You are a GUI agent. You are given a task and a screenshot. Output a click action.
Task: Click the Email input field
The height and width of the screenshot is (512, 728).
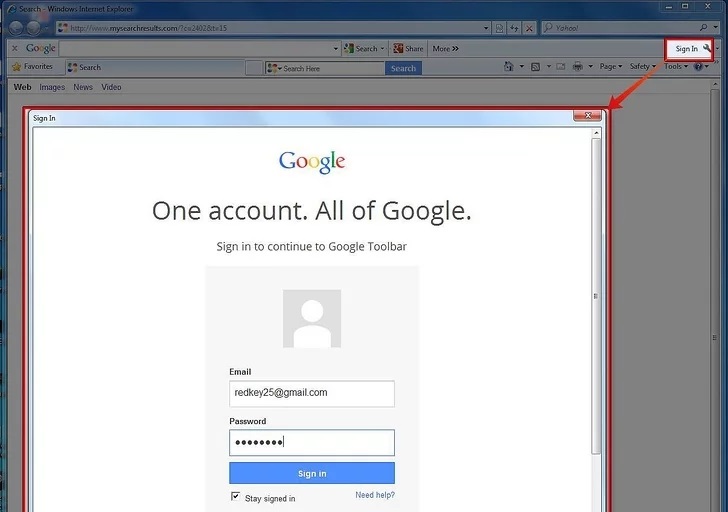click(x=312, y=394)
